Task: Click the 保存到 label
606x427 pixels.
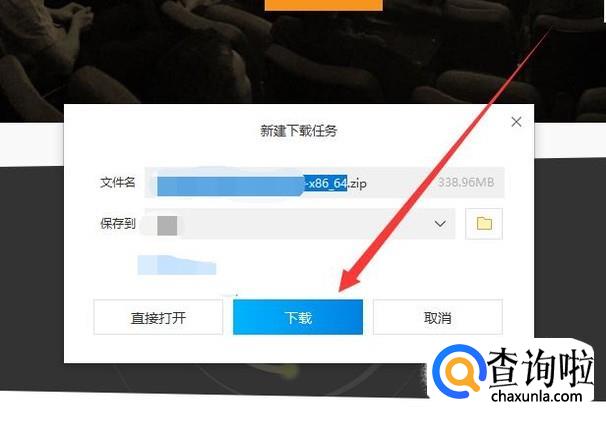Action: click(117, 223)
